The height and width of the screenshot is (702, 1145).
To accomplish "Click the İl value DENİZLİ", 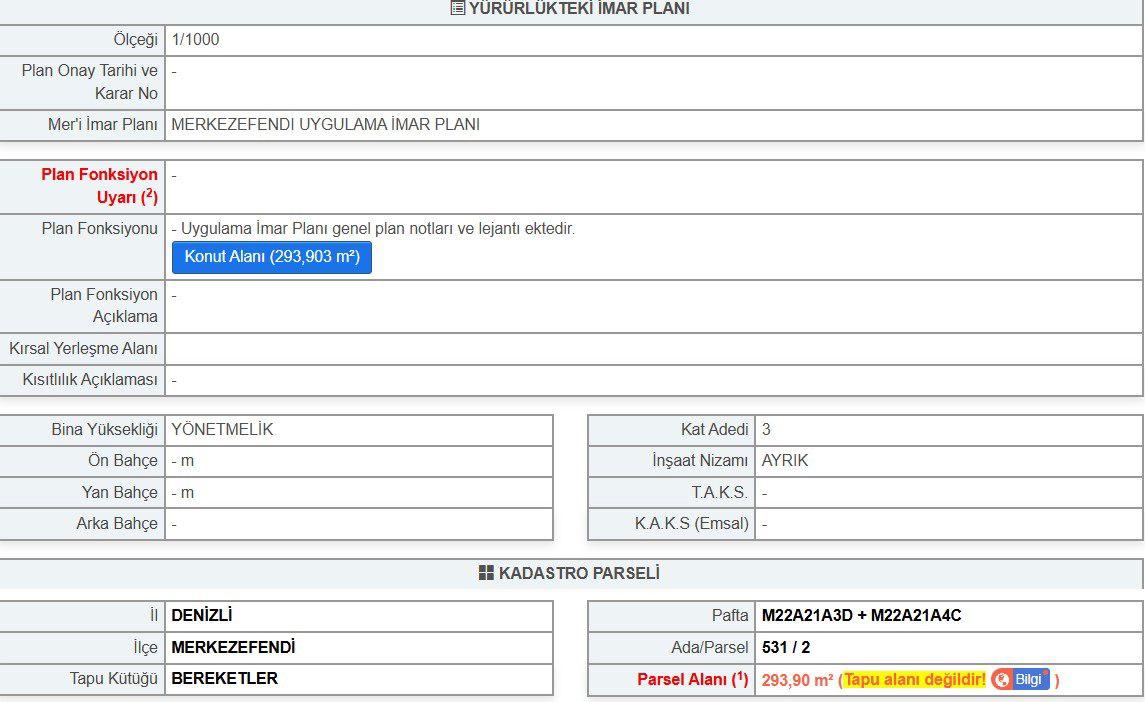I will [x=201, y=616].
